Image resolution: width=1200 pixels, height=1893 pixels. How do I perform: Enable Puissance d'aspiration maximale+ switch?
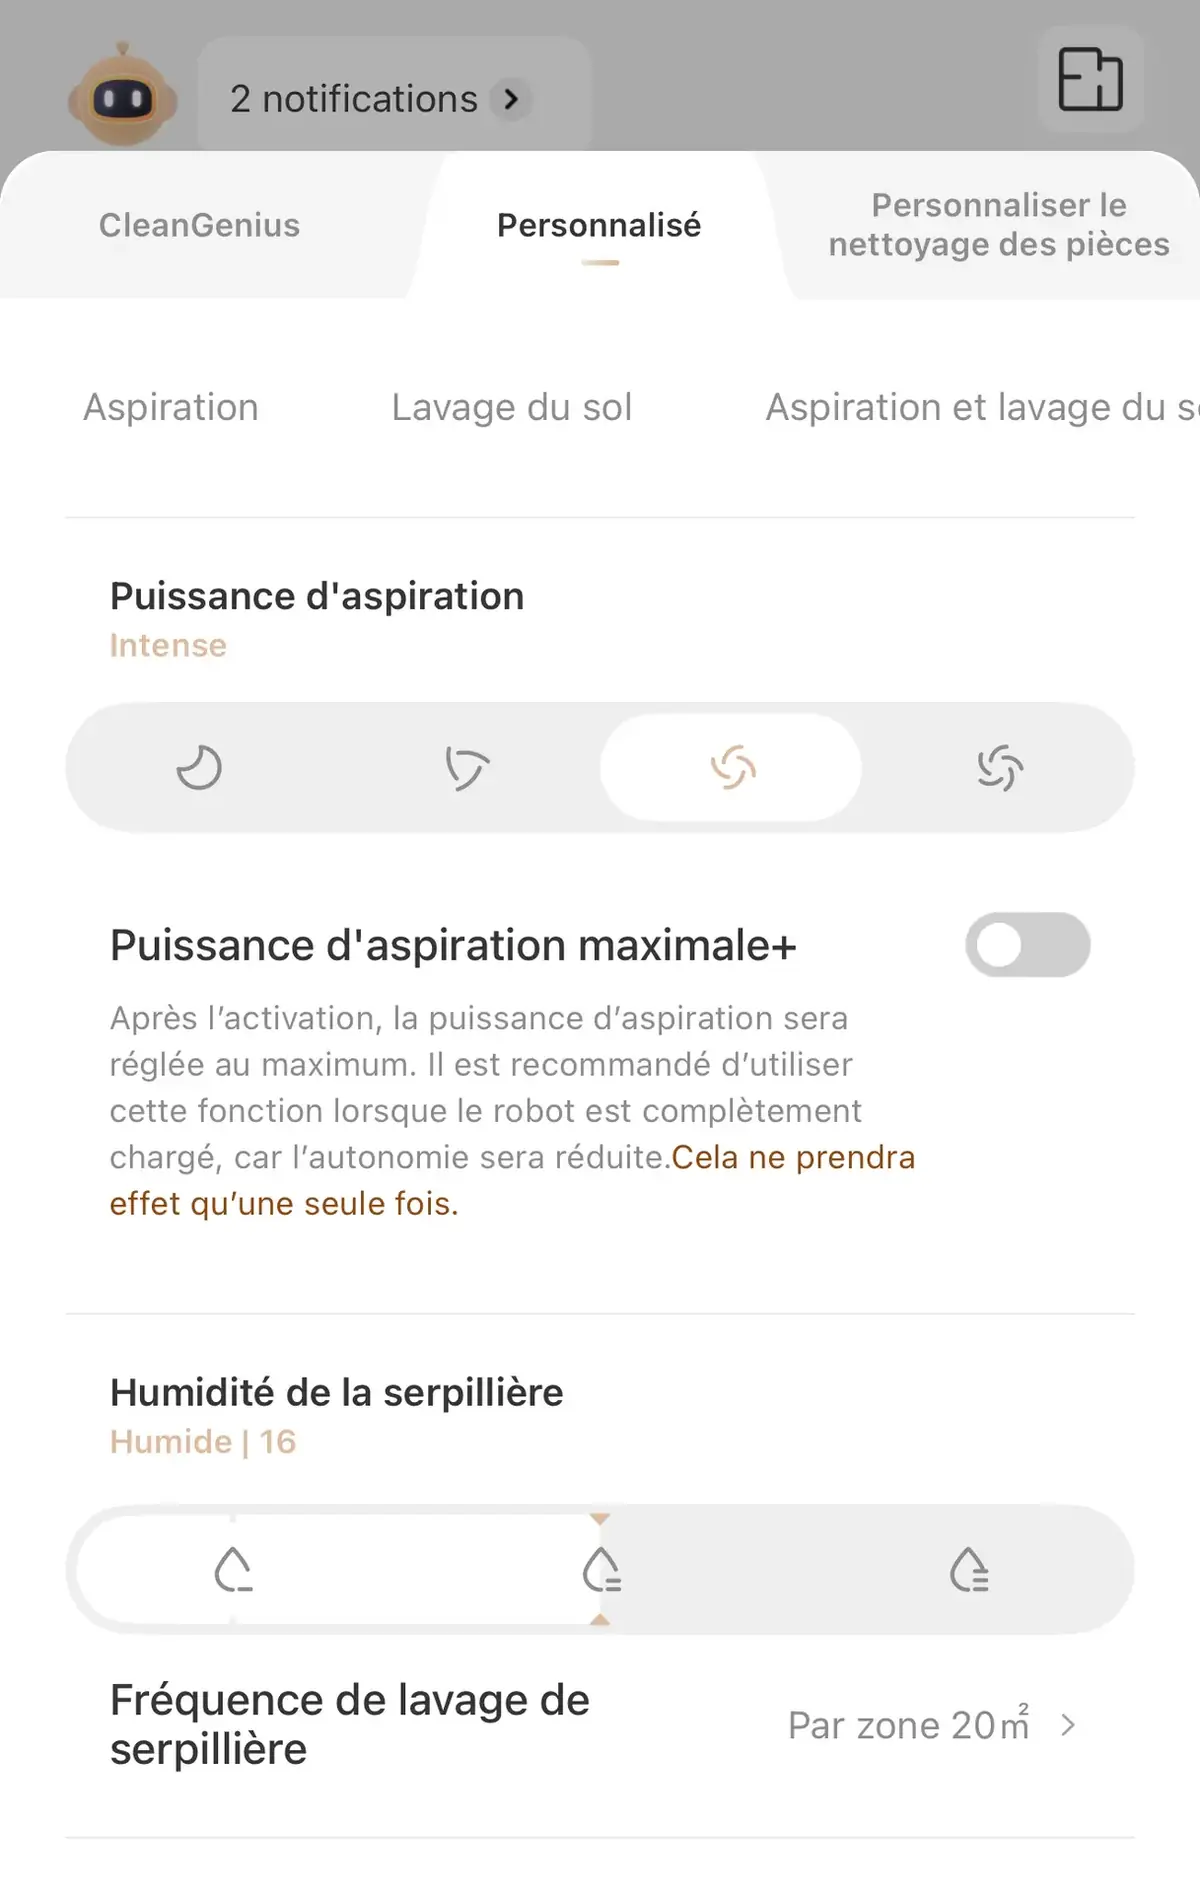click(x=1027, y=945)
